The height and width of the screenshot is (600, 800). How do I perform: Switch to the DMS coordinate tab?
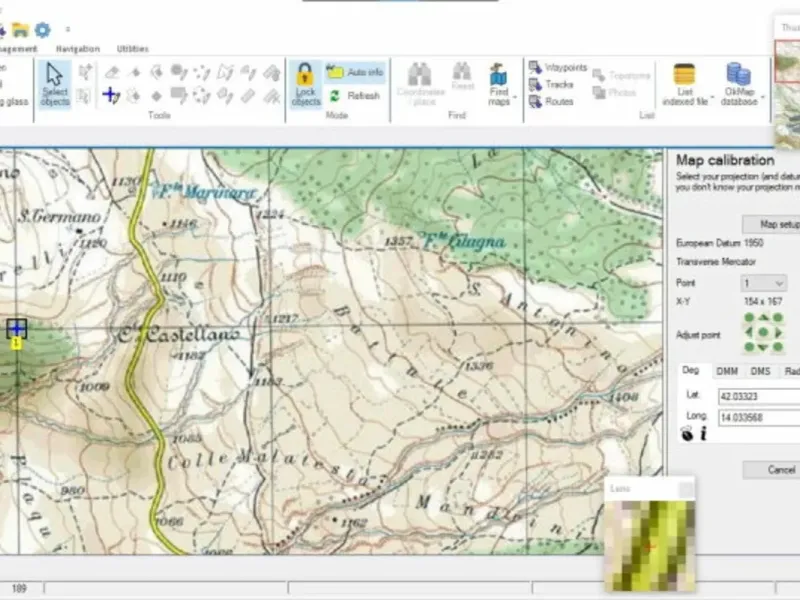[x=760, y=371]
